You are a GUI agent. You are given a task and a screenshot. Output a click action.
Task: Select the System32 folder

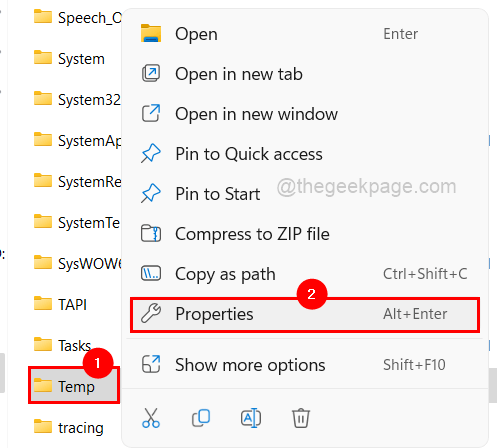pos(77,100)
